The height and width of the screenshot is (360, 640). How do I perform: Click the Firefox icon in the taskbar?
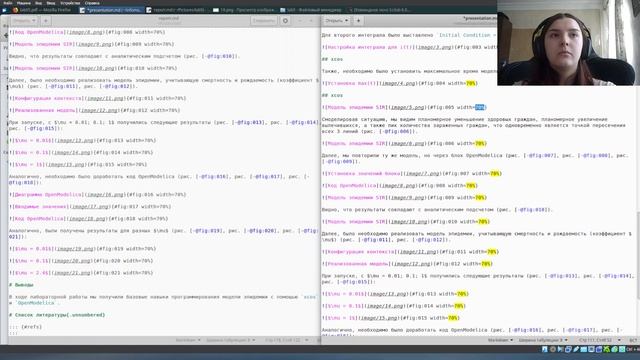click(x=16, y=10)
